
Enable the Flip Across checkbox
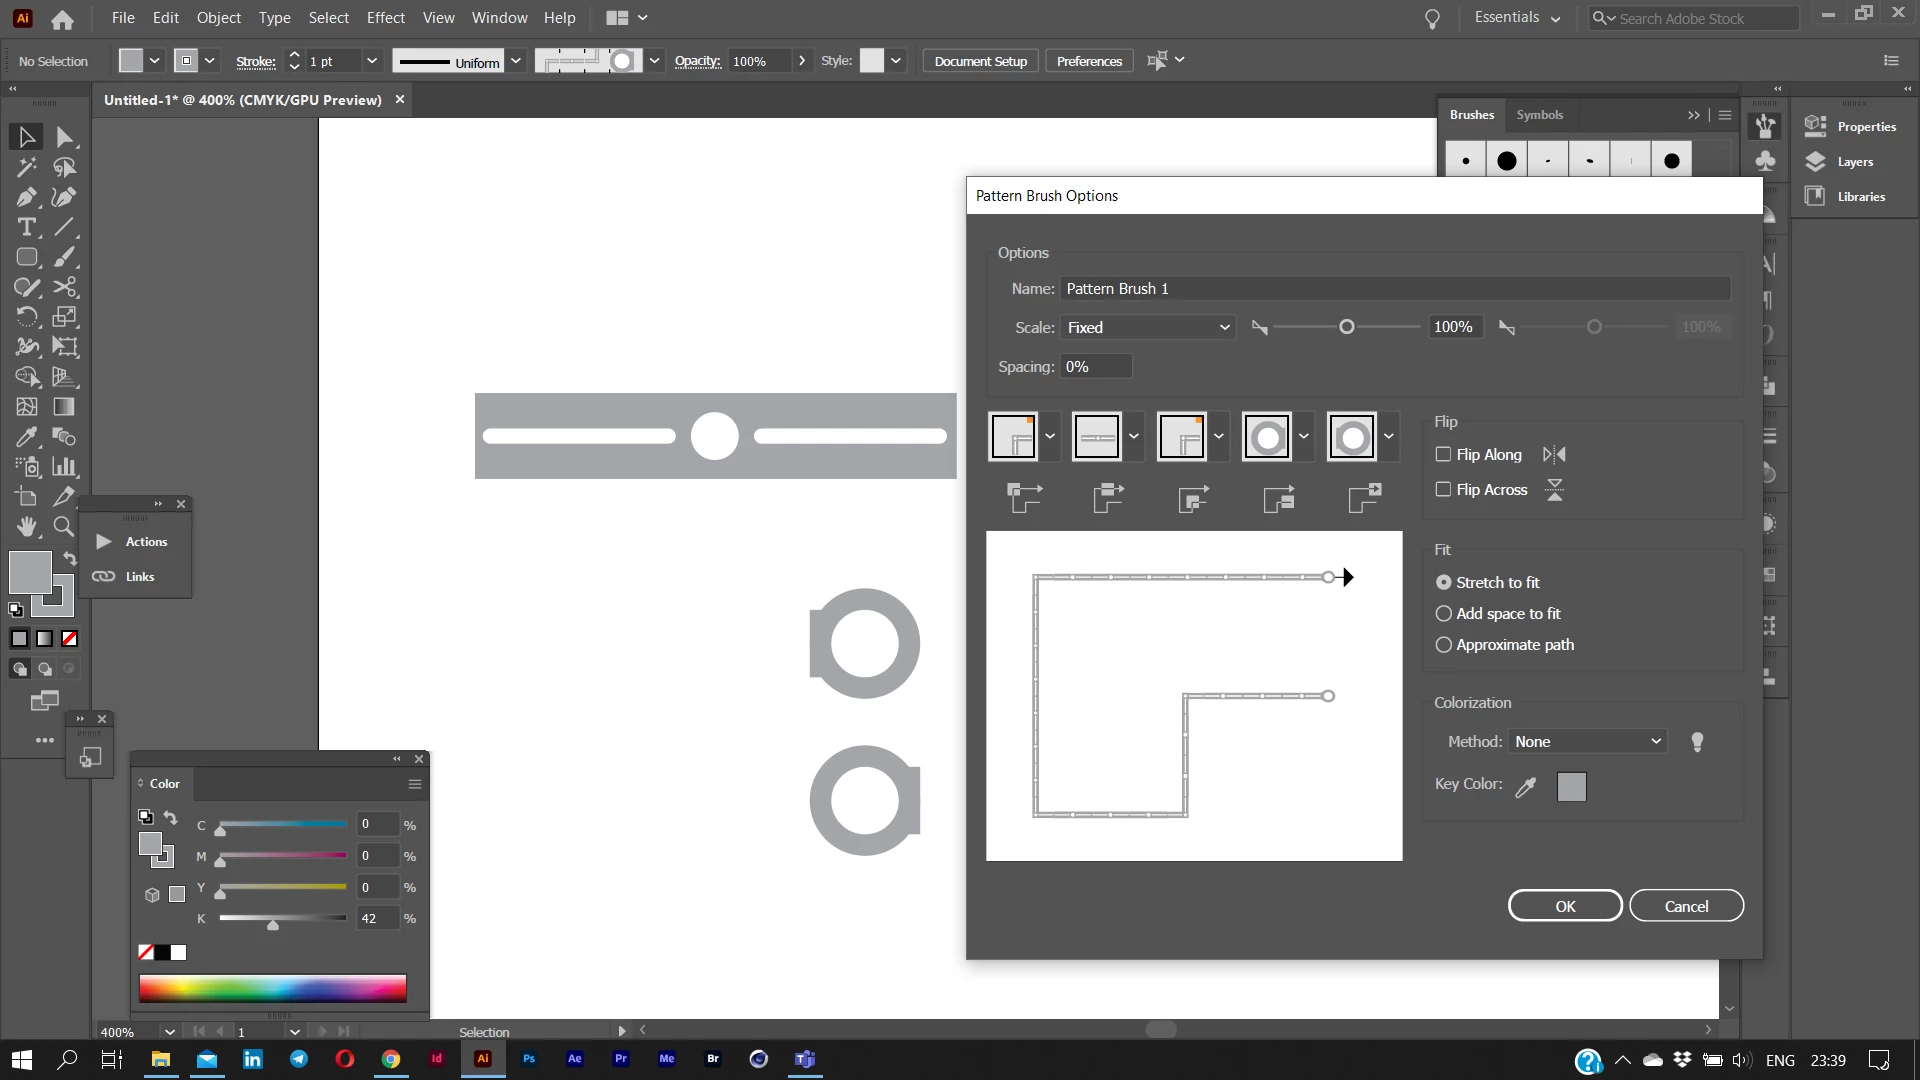(x=1443, y=489)
